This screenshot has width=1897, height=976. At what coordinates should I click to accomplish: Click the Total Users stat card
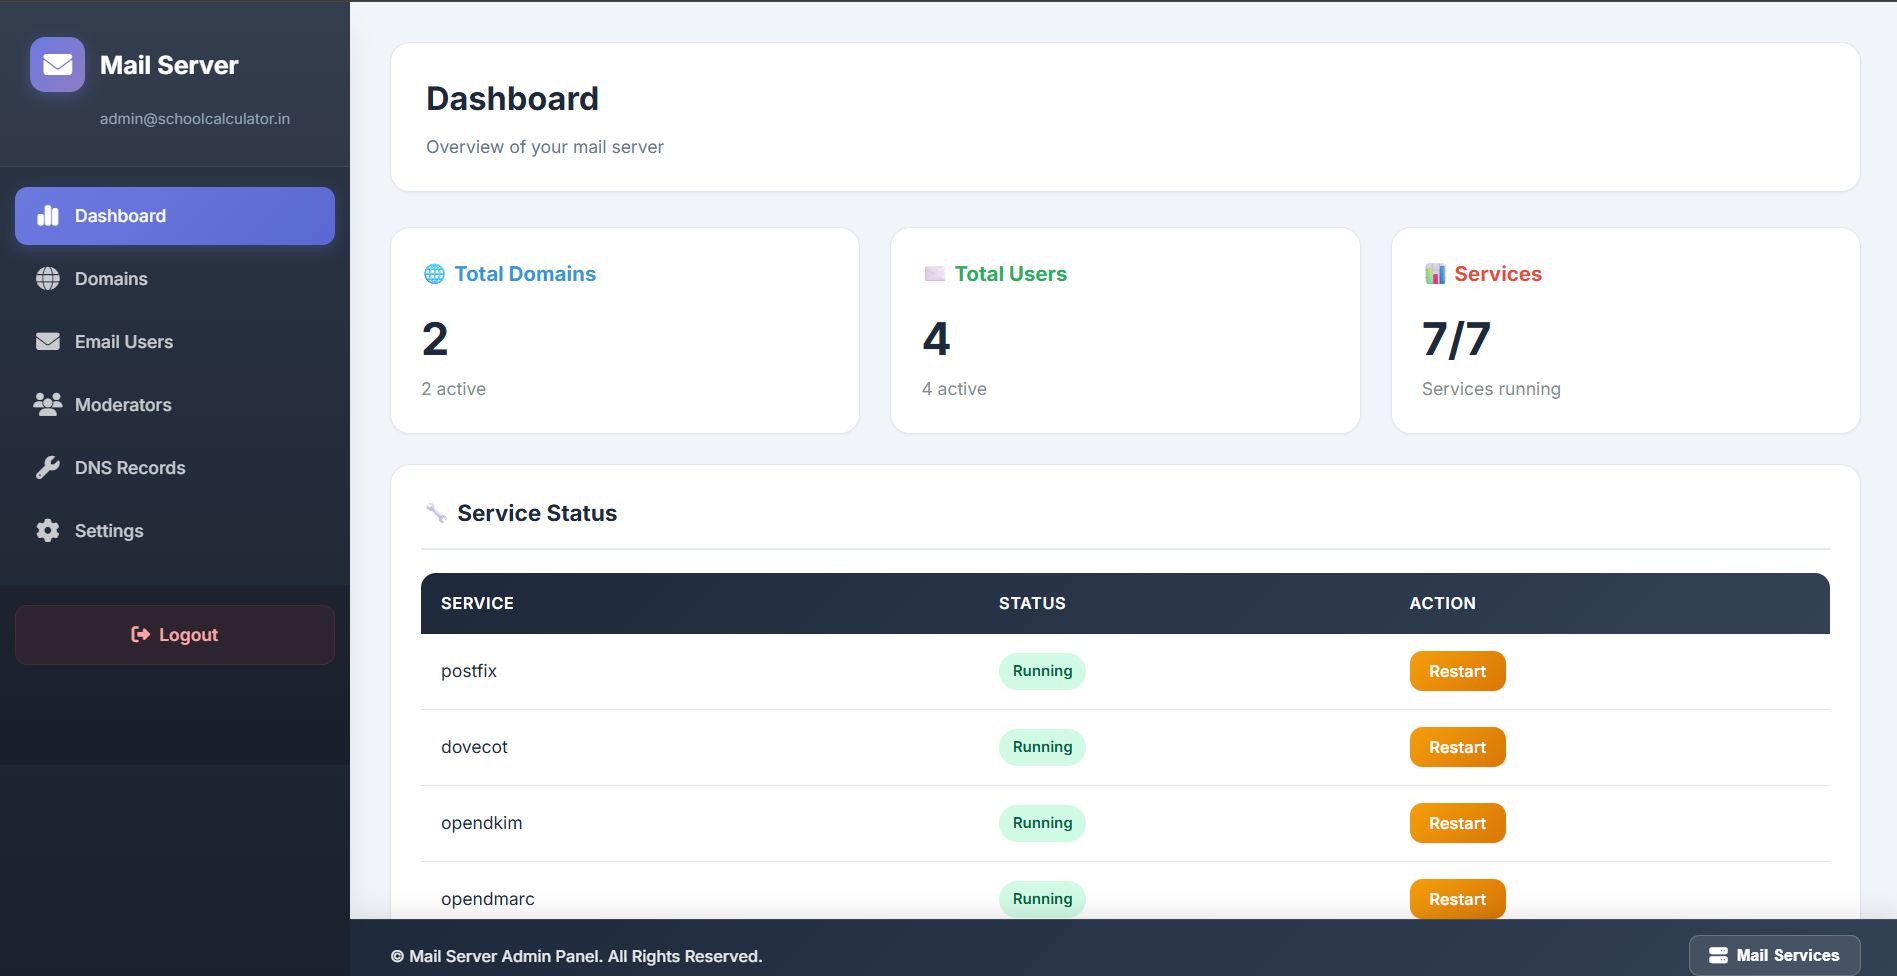point(1124,331)
